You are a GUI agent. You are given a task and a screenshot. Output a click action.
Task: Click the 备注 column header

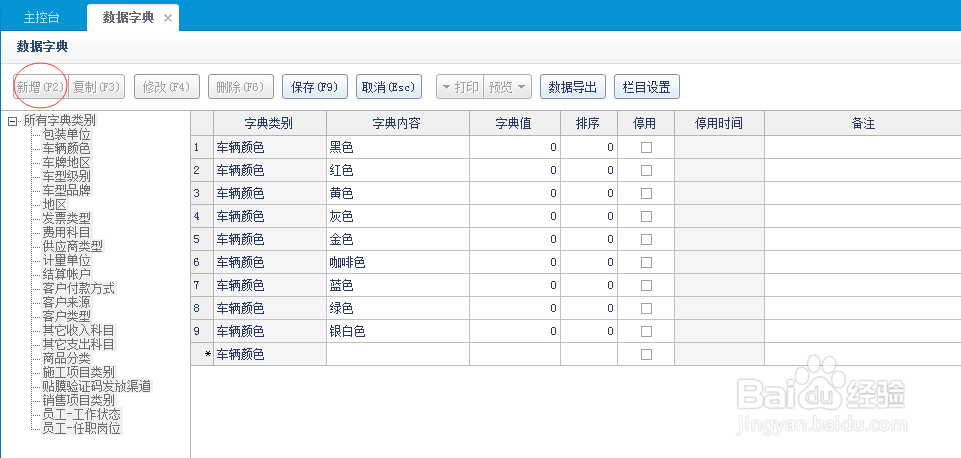pyautogui.click(x=863, y=123)
